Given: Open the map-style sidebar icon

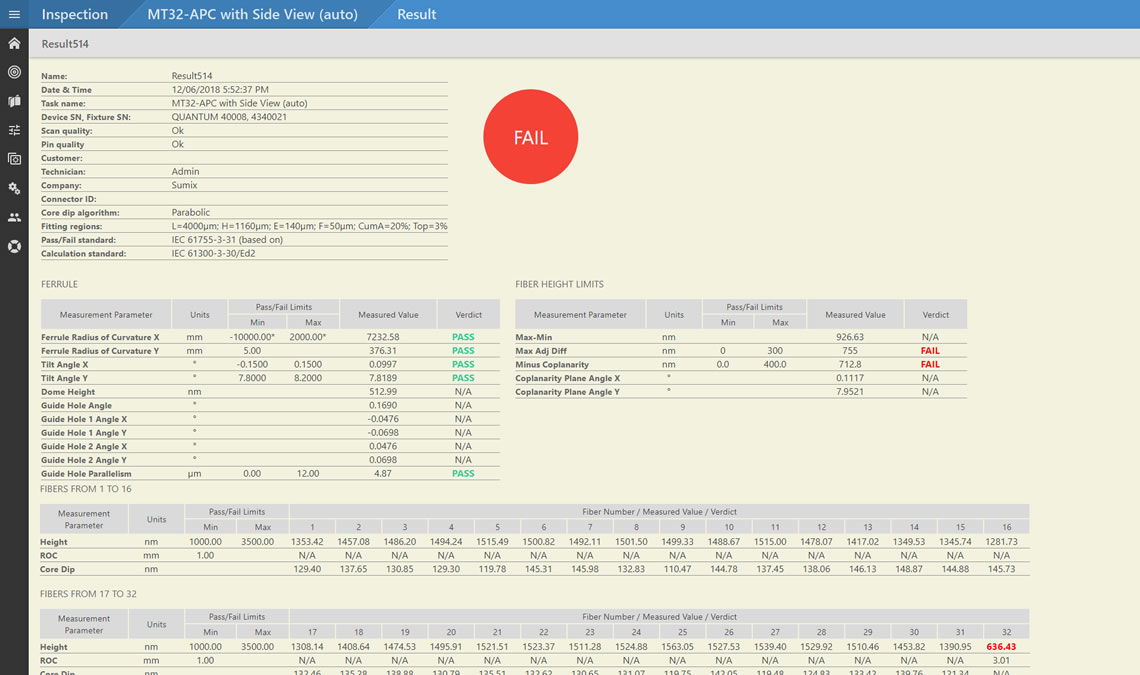Looking at the screenshot, I should pyautogui.click(x=14, y=101).
